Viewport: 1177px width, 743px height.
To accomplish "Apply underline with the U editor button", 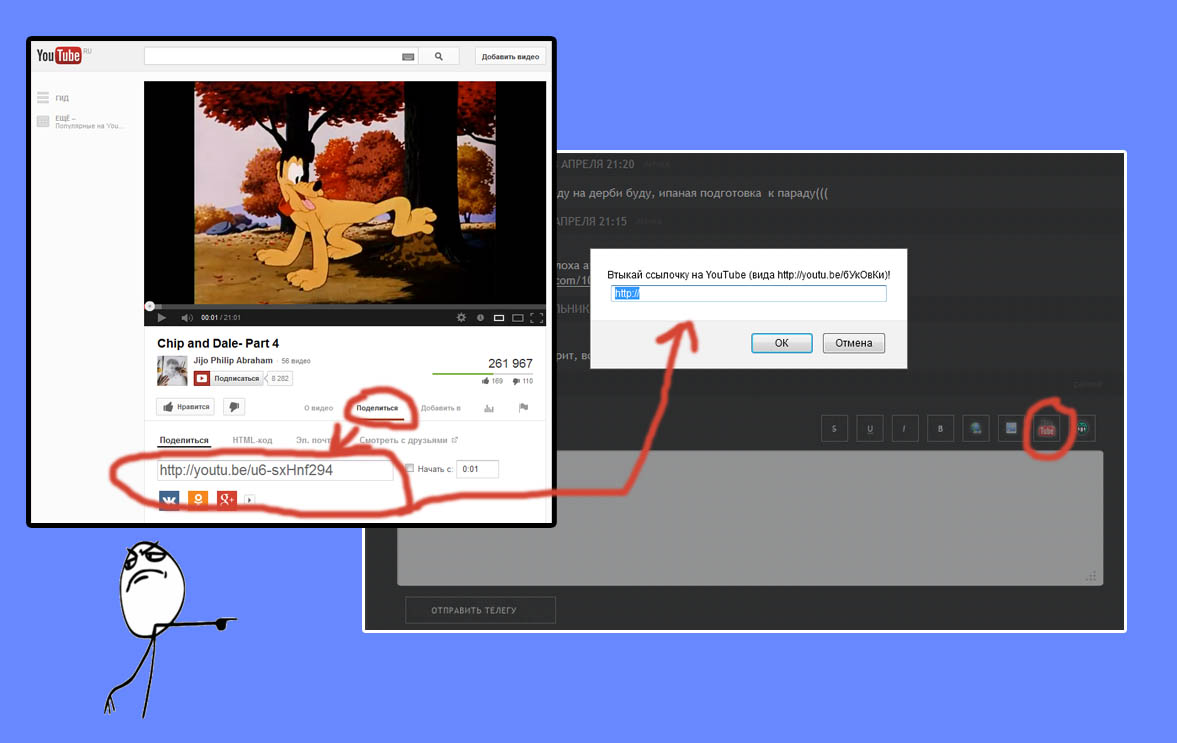I will 869,429.
